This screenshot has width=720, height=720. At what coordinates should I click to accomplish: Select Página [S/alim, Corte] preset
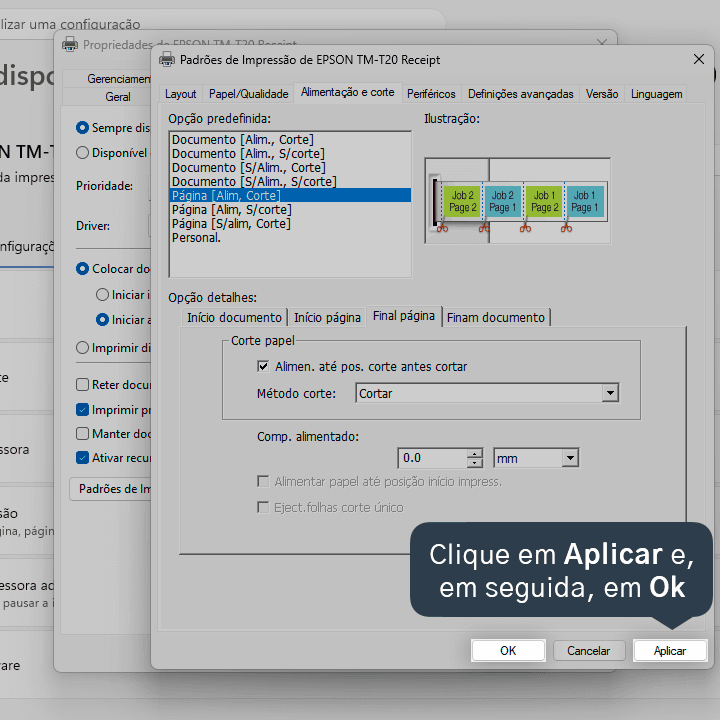pos(290,224)
